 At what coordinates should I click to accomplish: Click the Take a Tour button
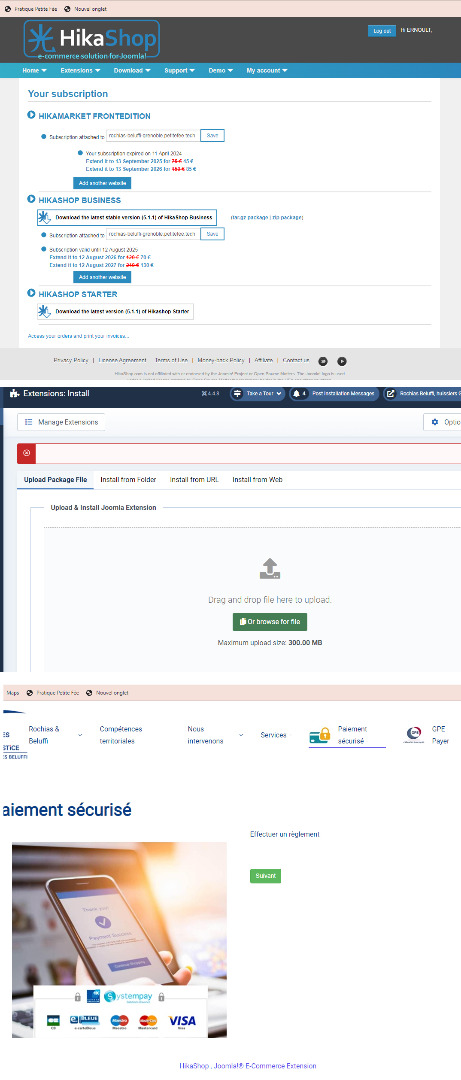tap(255, 394)
